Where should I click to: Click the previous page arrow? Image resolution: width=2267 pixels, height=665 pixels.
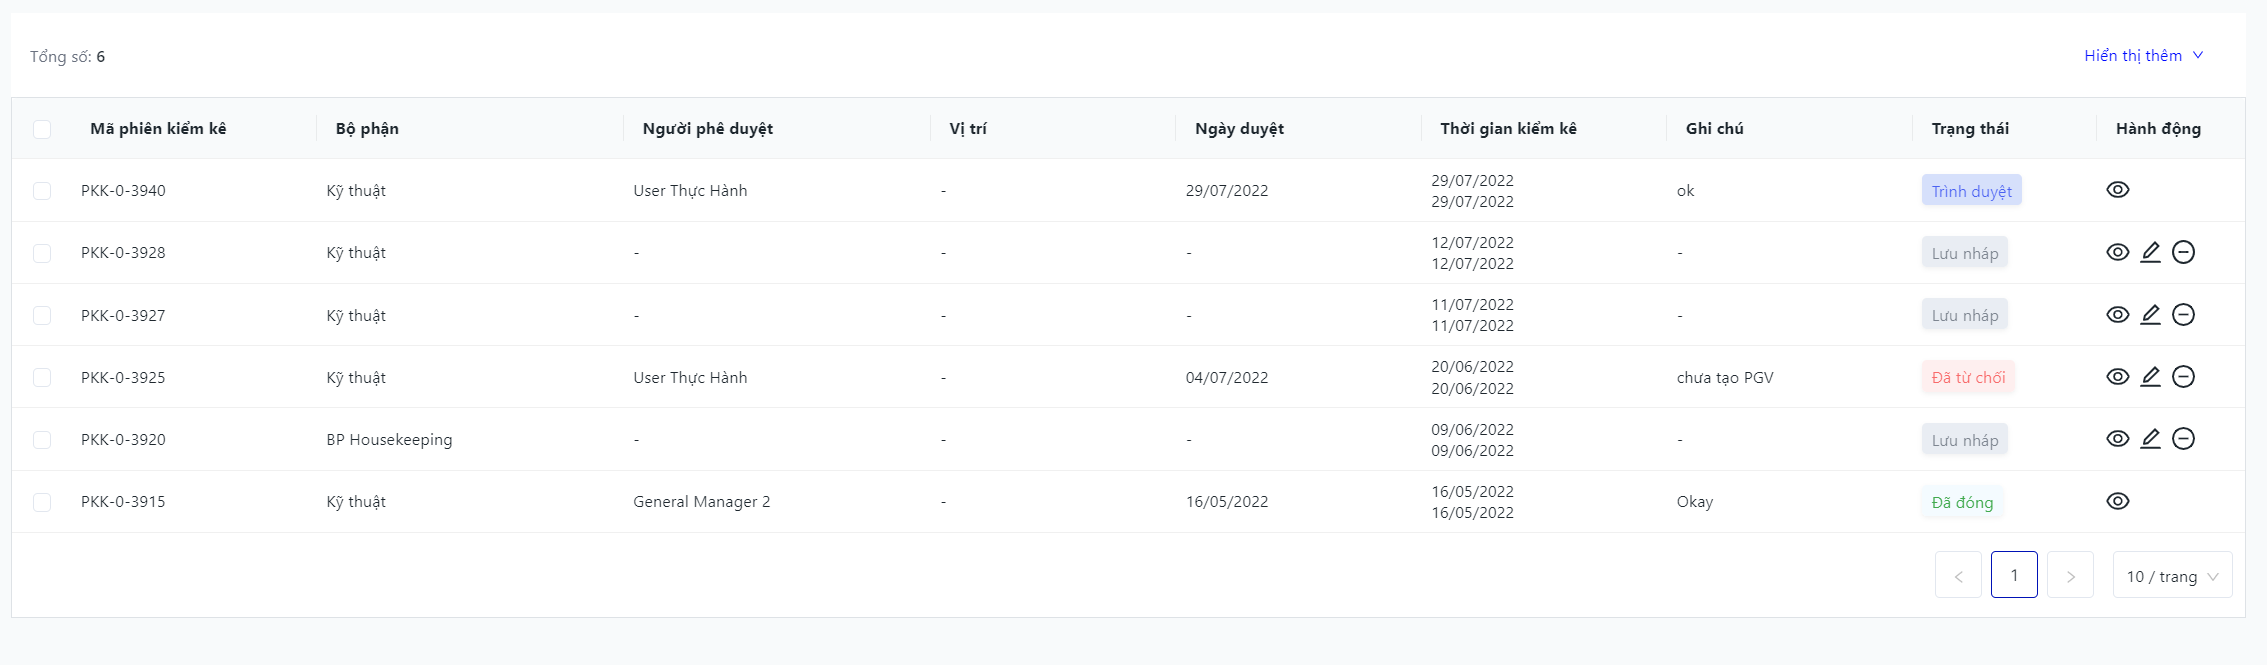point(1957,576)
